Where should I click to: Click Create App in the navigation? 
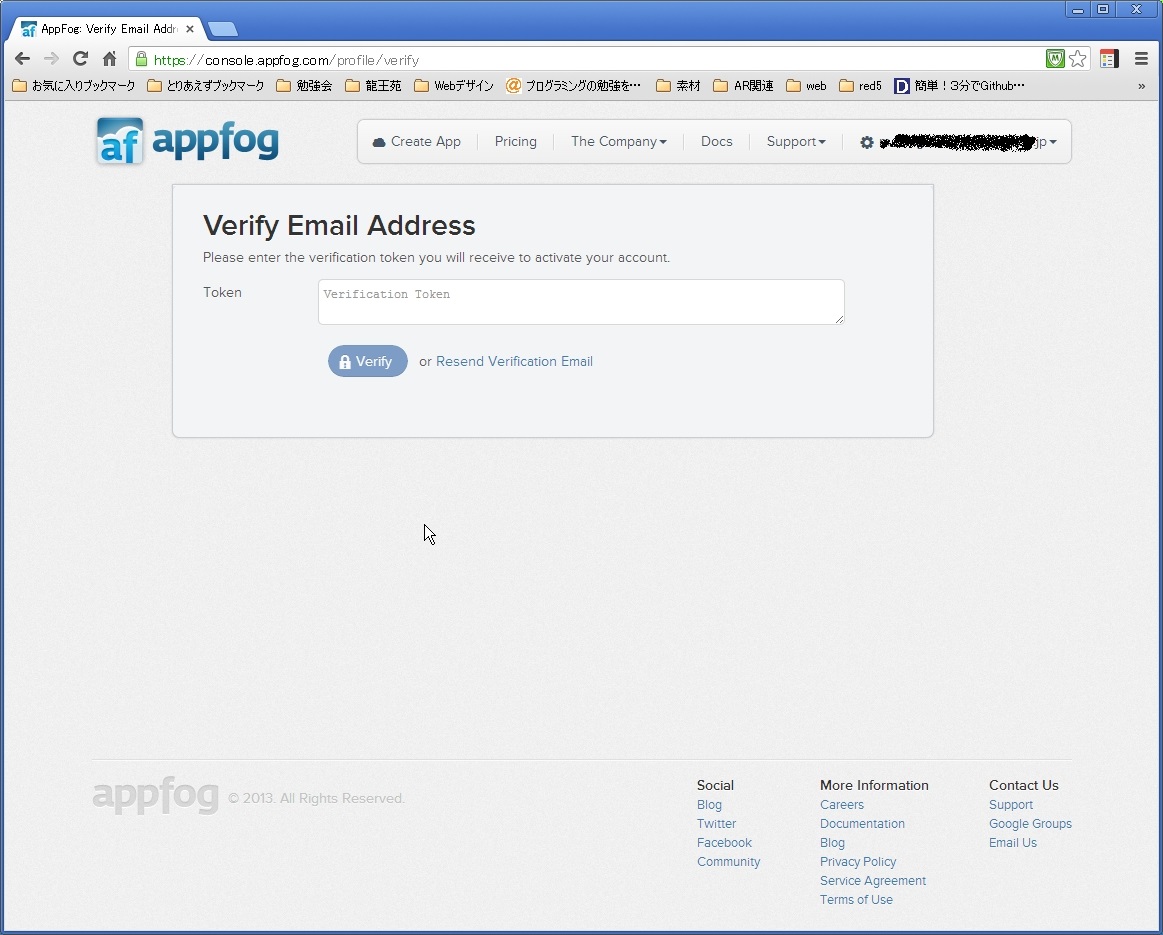[x=417, y=142]
